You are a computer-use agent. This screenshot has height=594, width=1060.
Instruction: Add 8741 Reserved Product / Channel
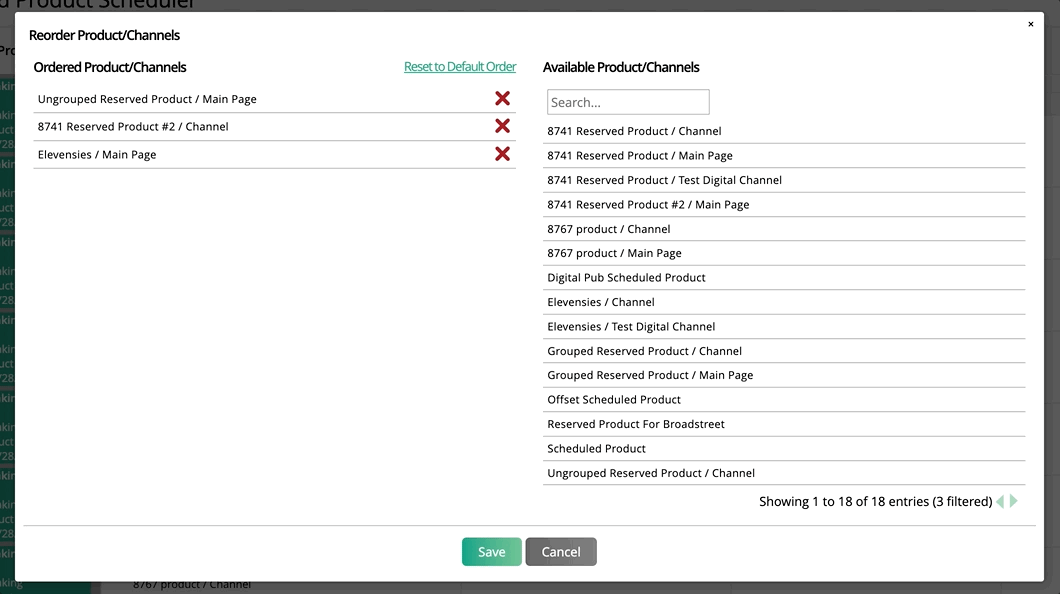coord(634,131)
